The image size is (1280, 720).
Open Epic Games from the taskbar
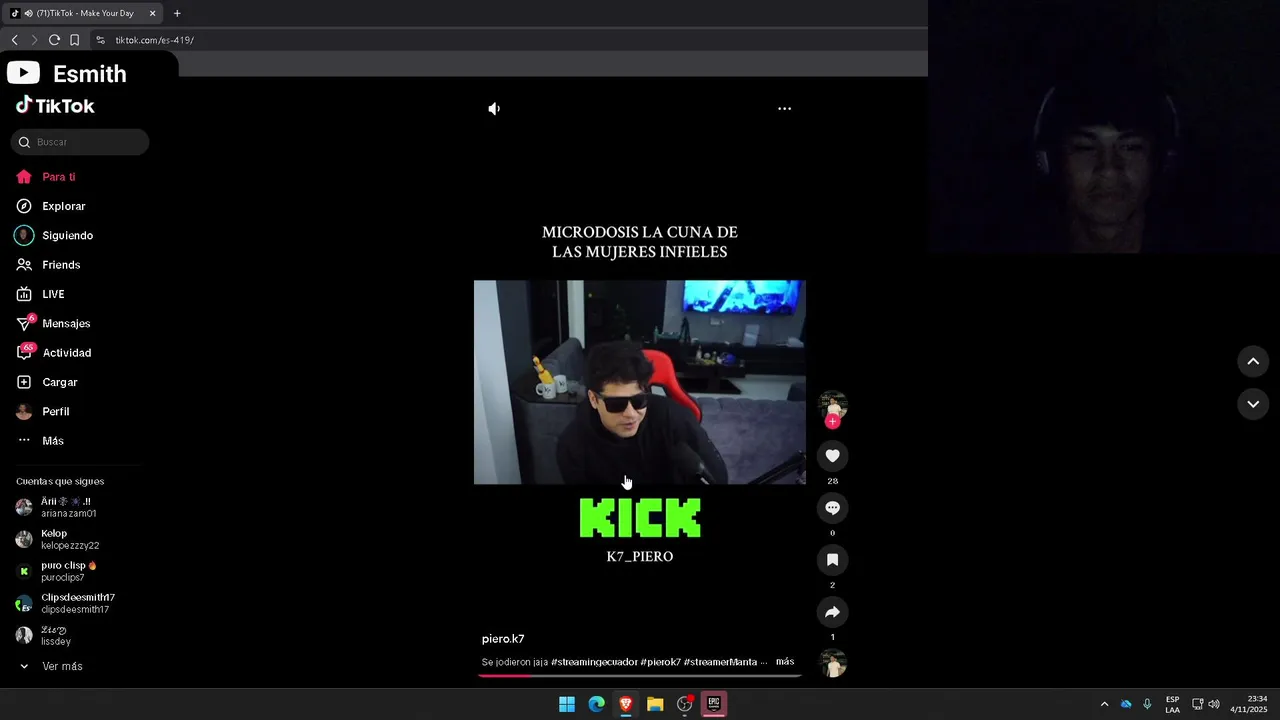[x=714, y=704]
